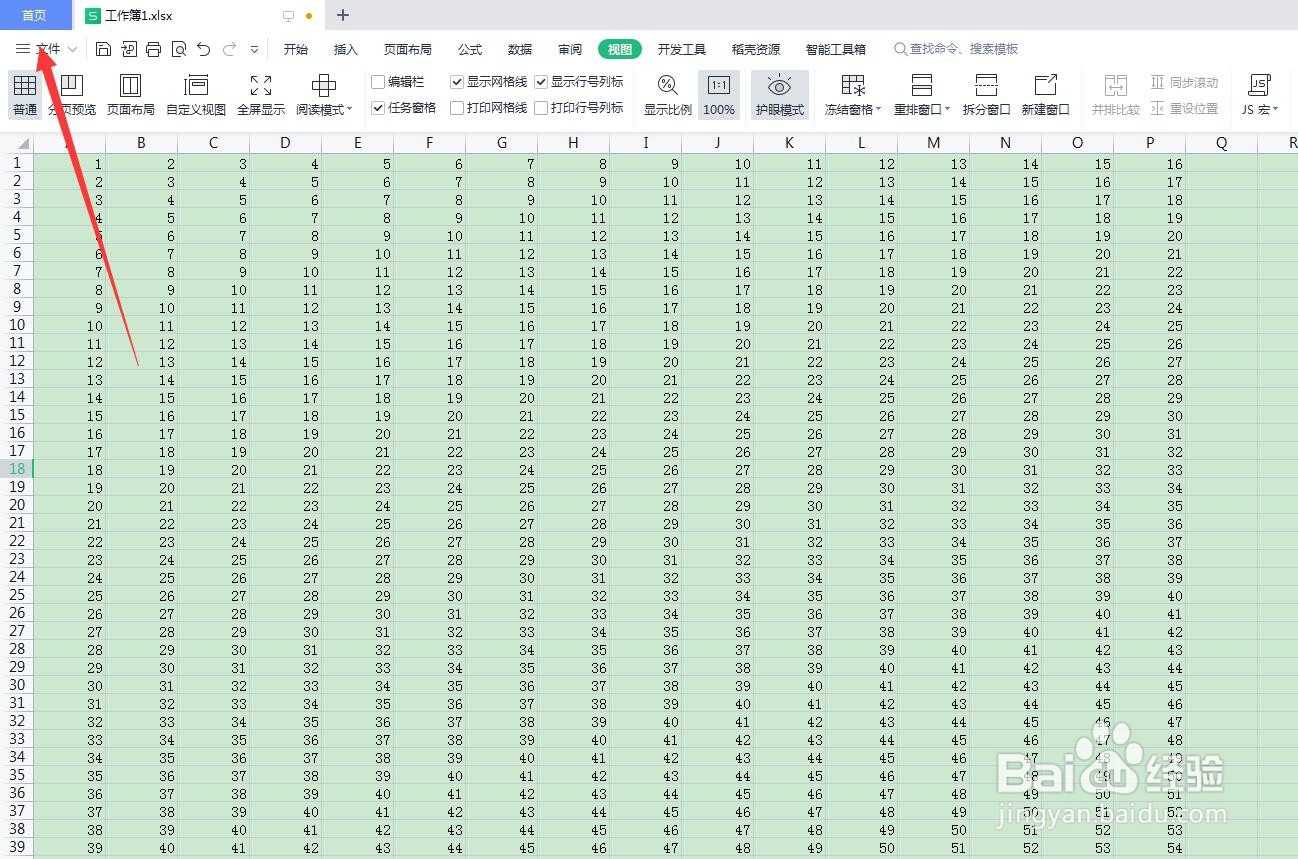Go to 首页 home tab
The width and height of the screenshot is (1298, 859).
pos(35,15)
